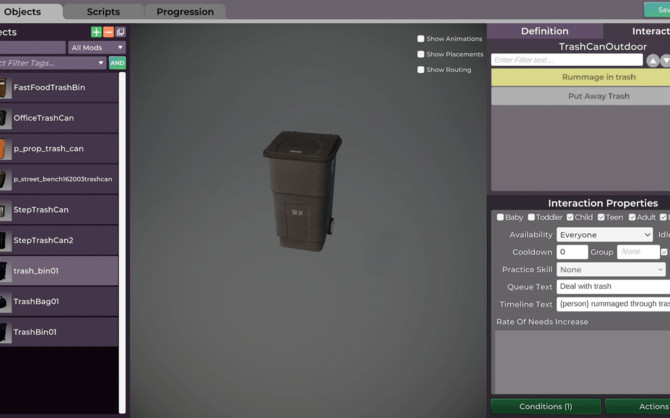Select the Put Away Trash interaction

coord(581,96)
